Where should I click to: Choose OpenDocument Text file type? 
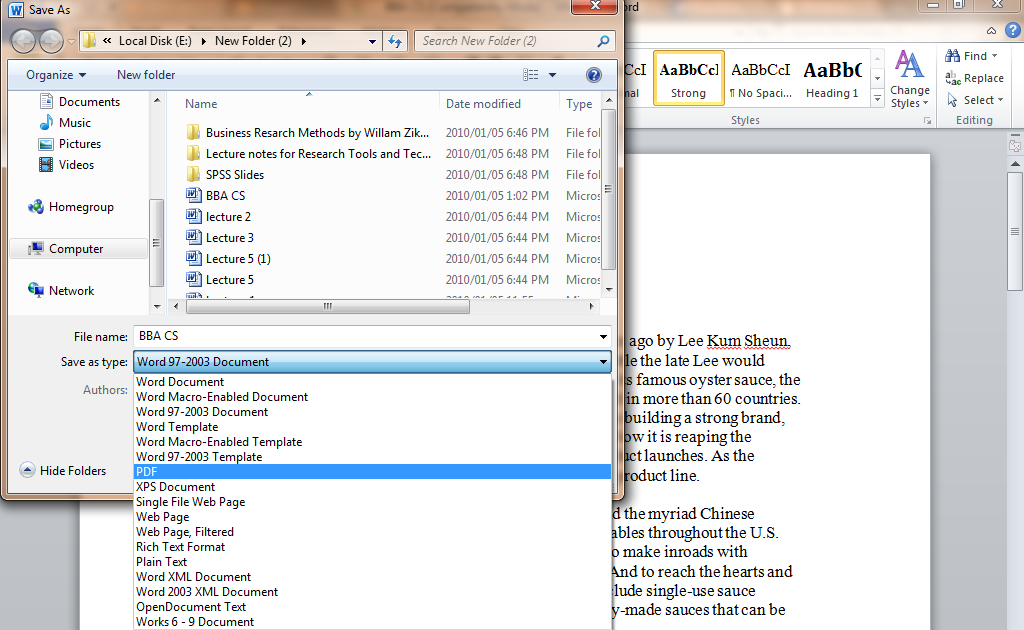372,607
